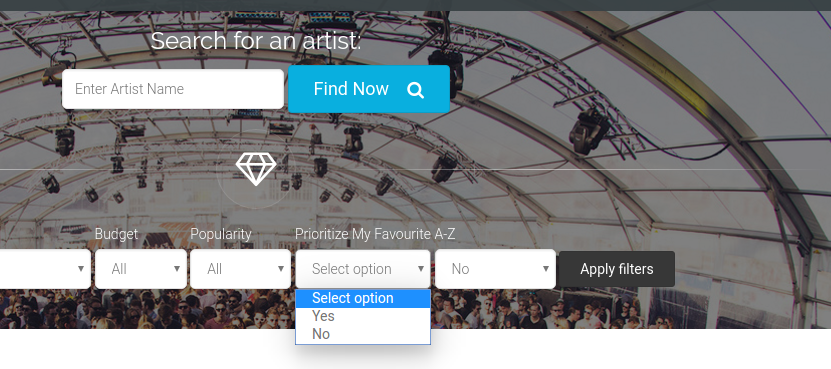This screenshot has height=369, width=831.
Task: Open the cut-off leftmost filter dropdown
Action: (45, 269)
